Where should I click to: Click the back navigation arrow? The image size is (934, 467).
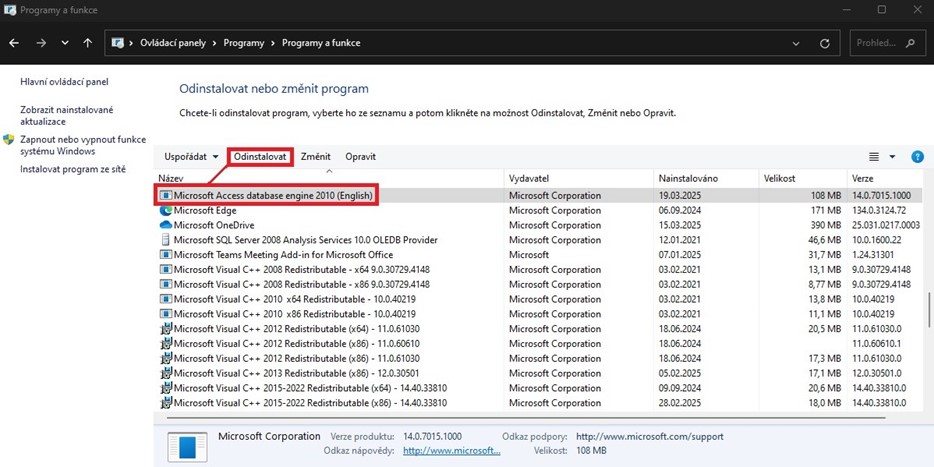coord(14,43)
